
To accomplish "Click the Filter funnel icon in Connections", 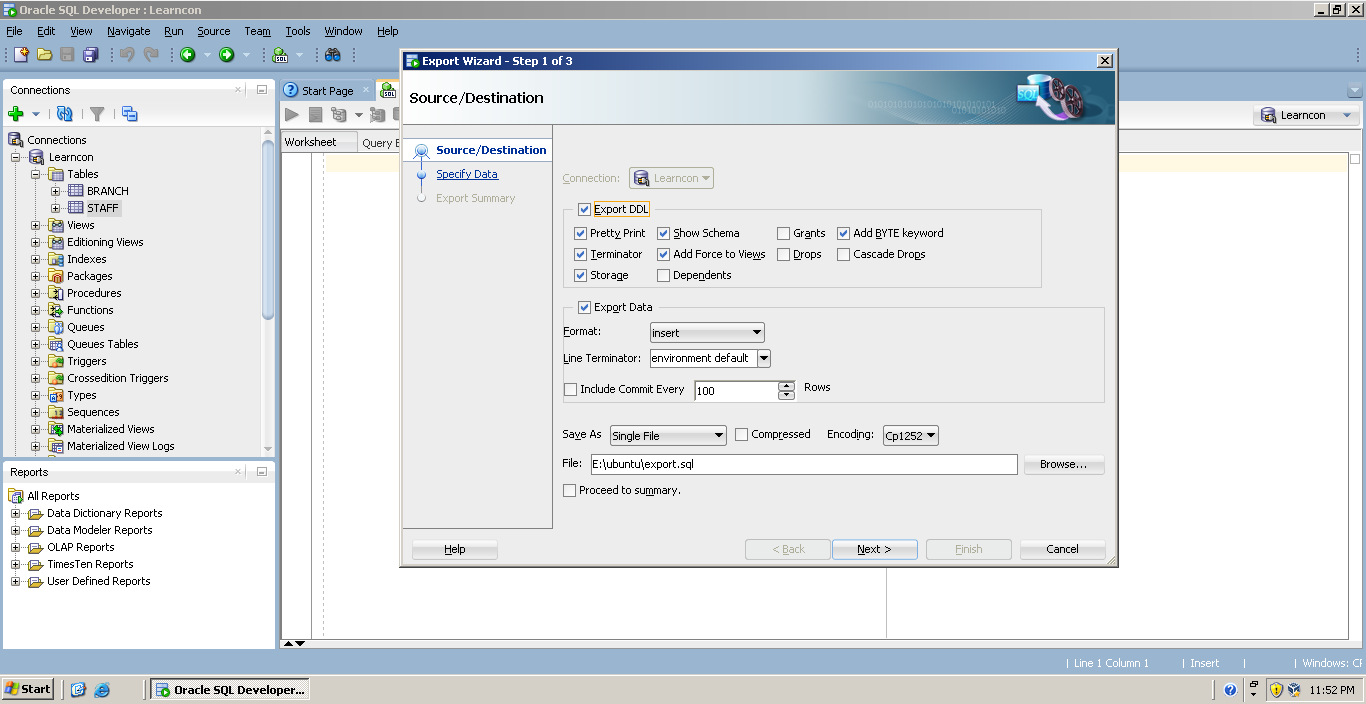I will (97, 114).
